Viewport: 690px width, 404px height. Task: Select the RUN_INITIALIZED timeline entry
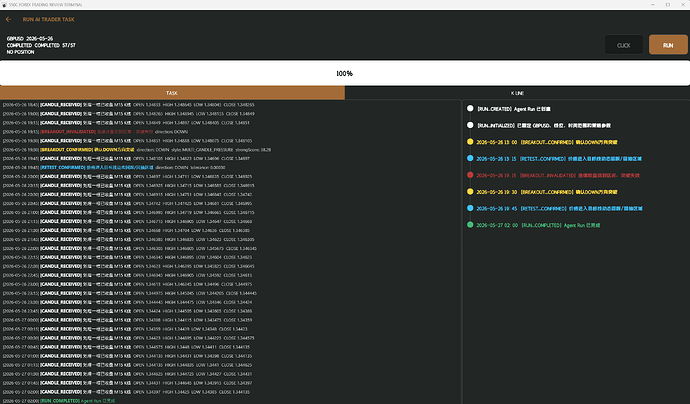tap(539, 125)
